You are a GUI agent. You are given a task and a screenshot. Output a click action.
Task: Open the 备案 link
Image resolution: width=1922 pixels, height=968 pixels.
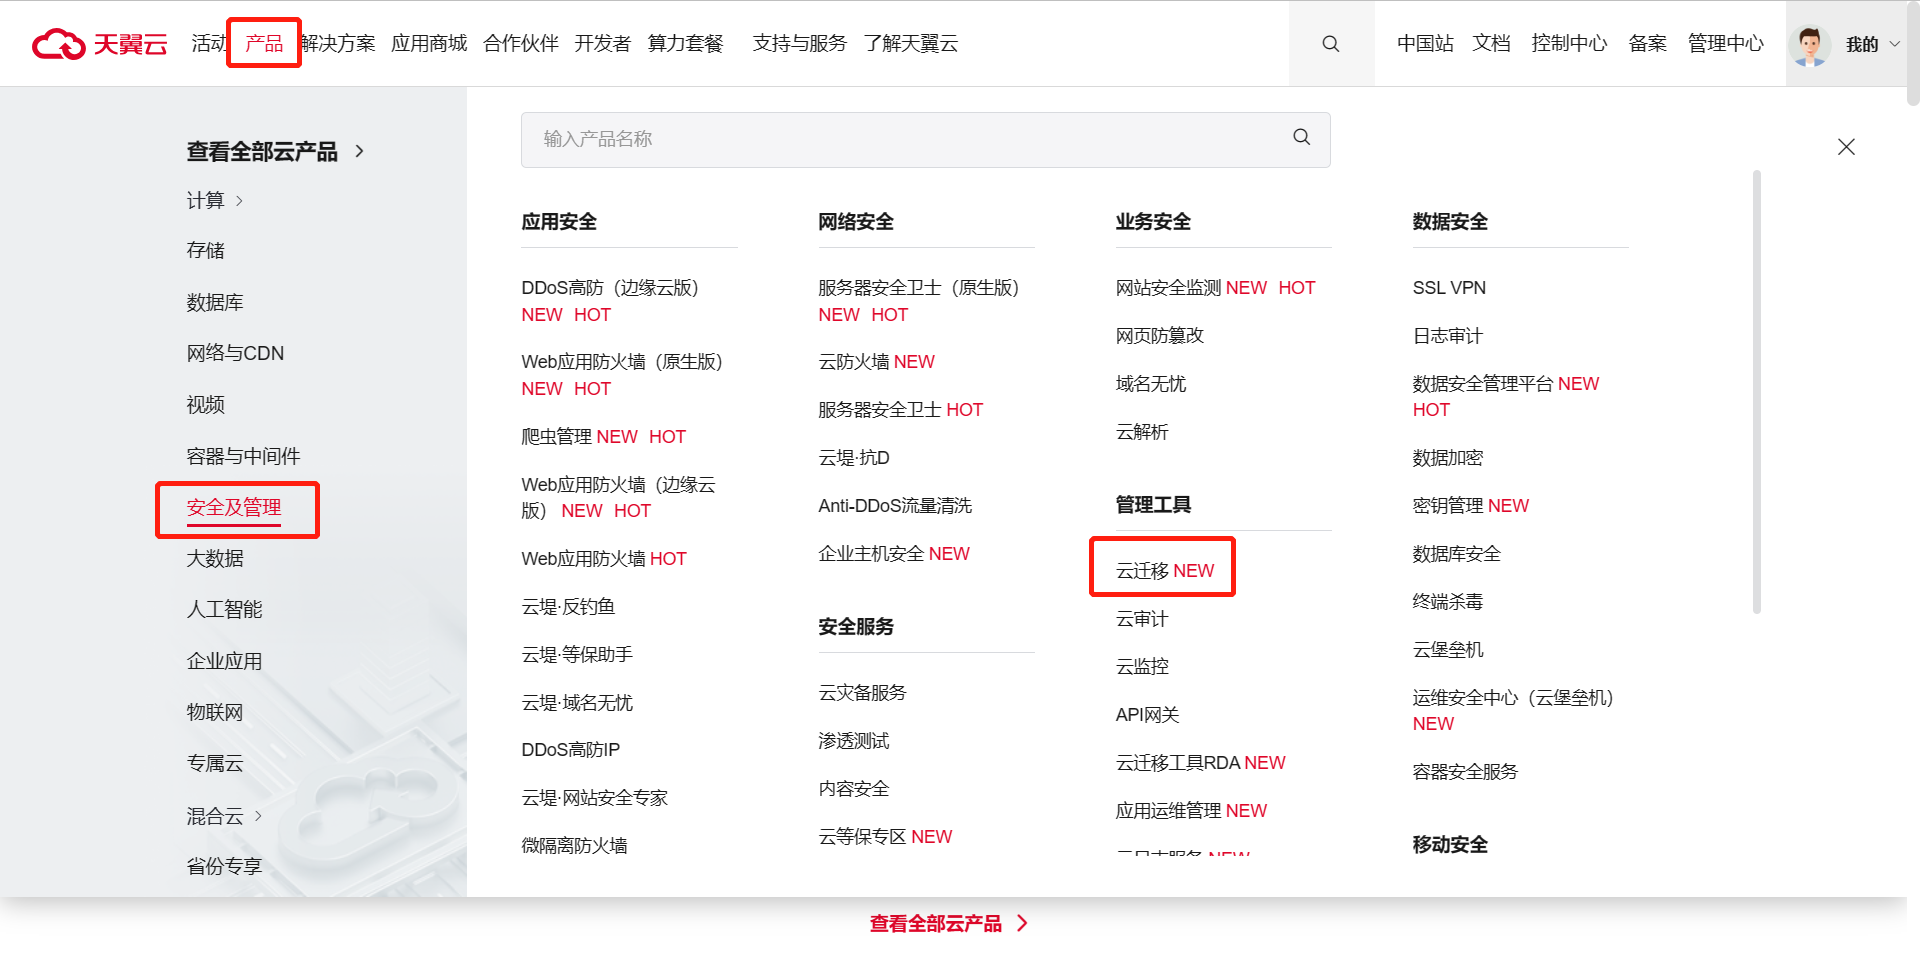coord(1647,43)
